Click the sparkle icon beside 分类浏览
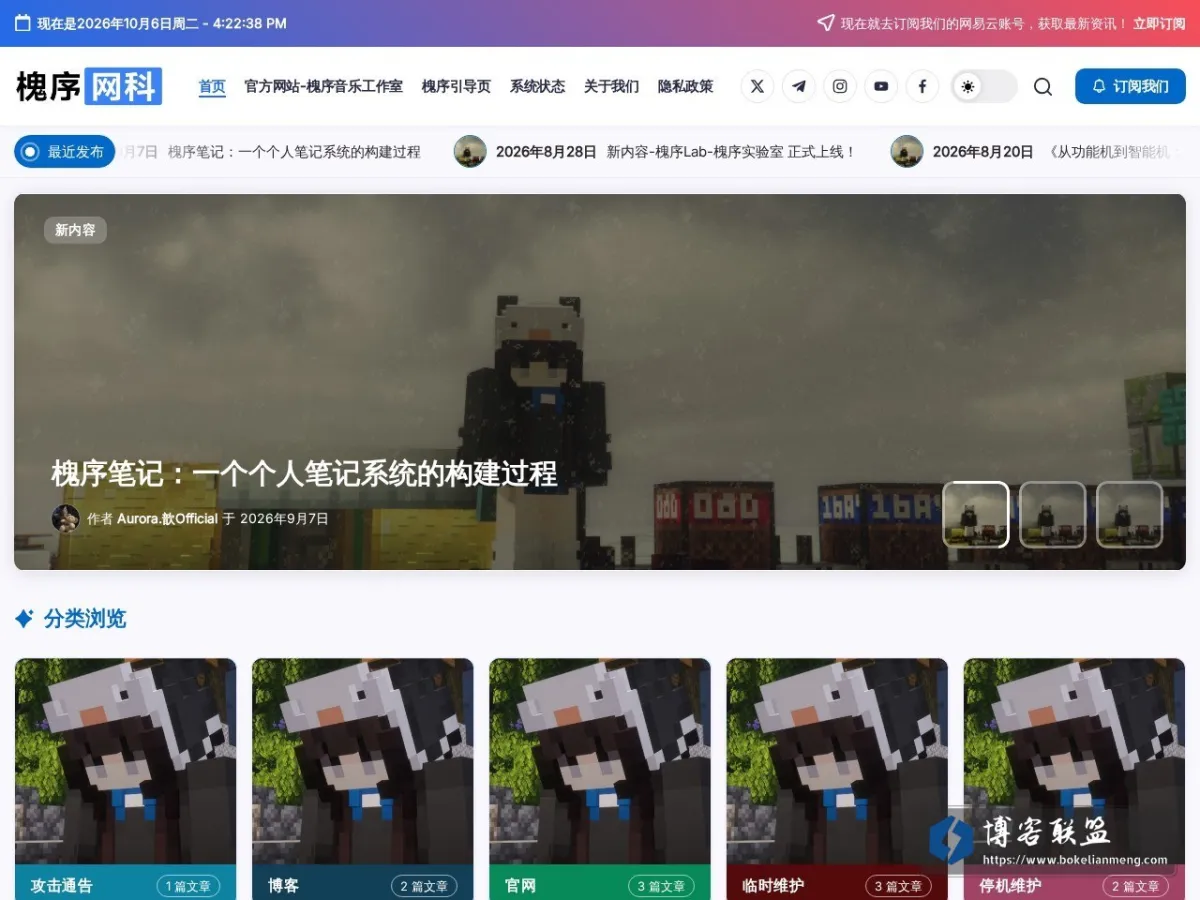Screen dimensions: 1200x900 pos(24,619)
